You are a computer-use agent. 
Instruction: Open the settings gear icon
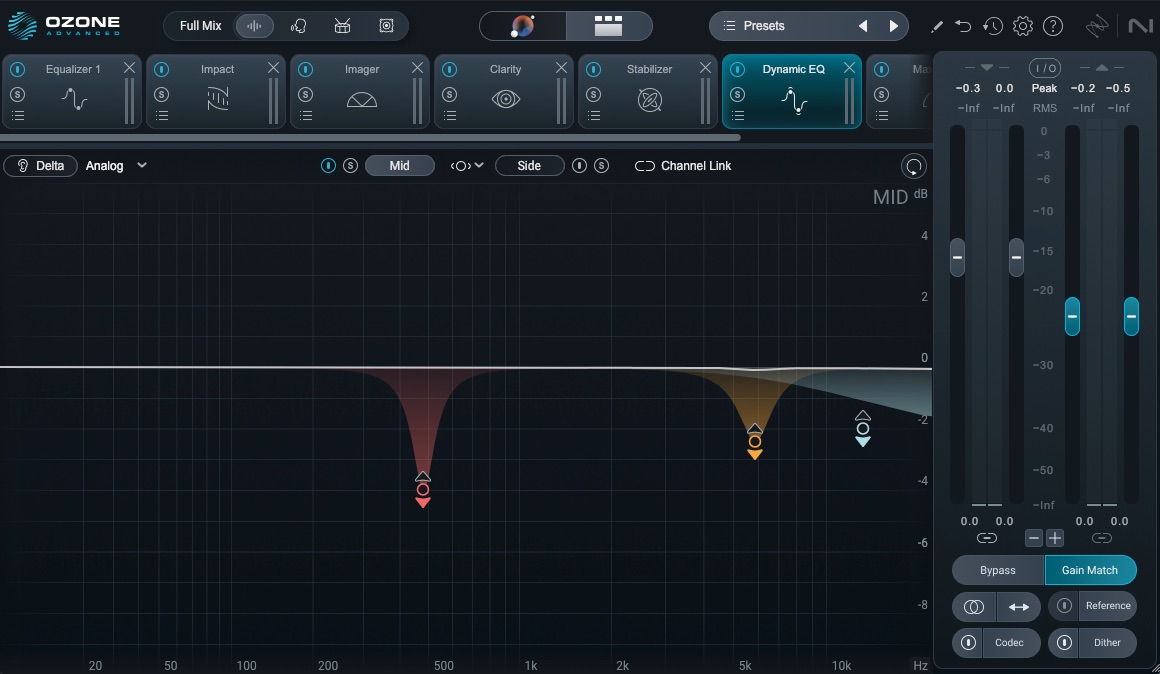tap(1022, 26)
